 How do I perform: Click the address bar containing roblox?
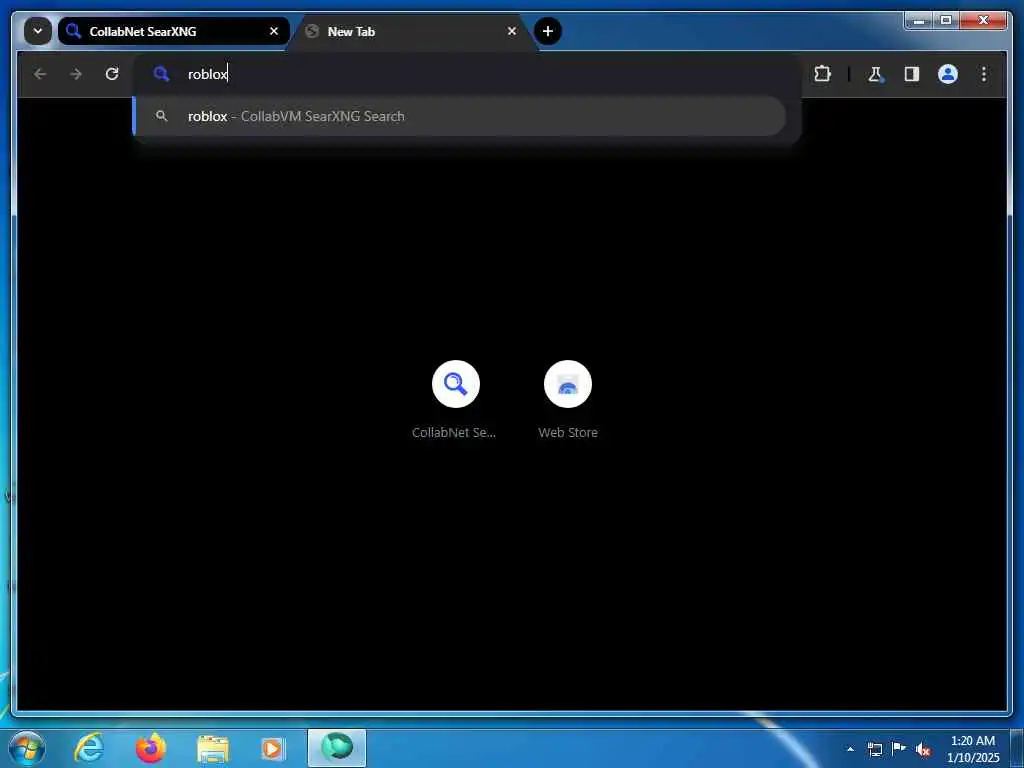tap(467, 74)
